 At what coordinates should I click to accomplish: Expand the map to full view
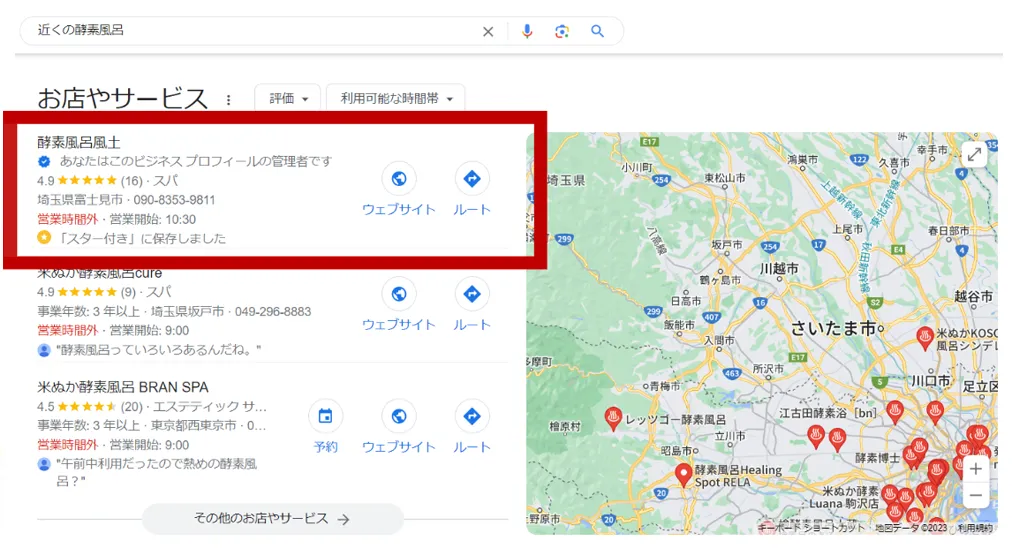(x=974, y=155)
